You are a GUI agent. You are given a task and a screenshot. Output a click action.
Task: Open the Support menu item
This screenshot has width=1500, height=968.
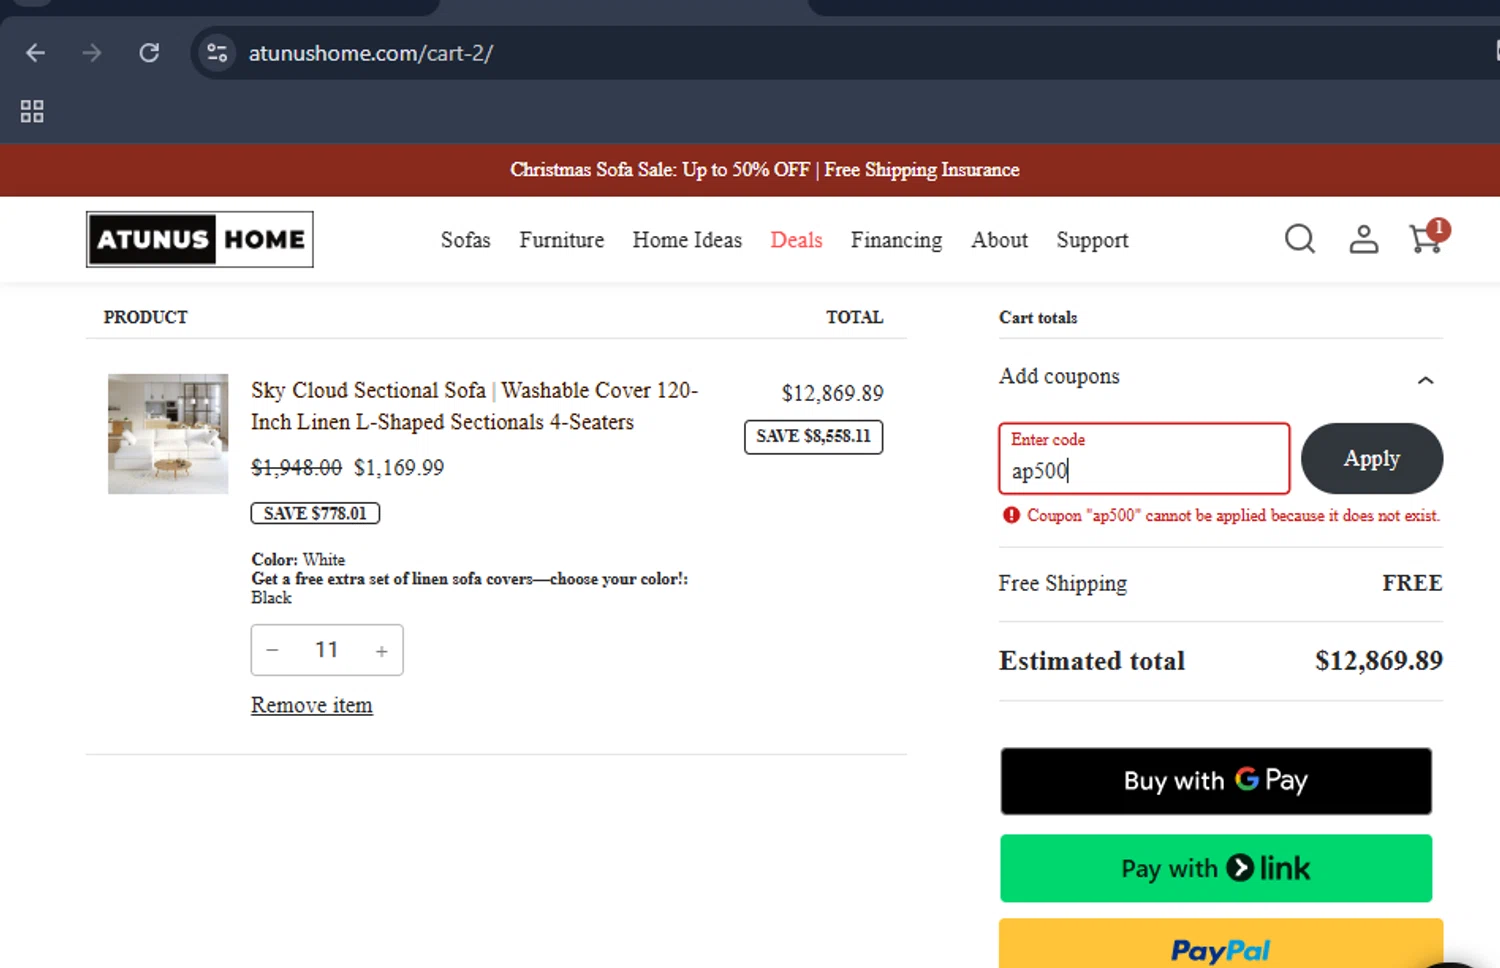click(1092, 240)
